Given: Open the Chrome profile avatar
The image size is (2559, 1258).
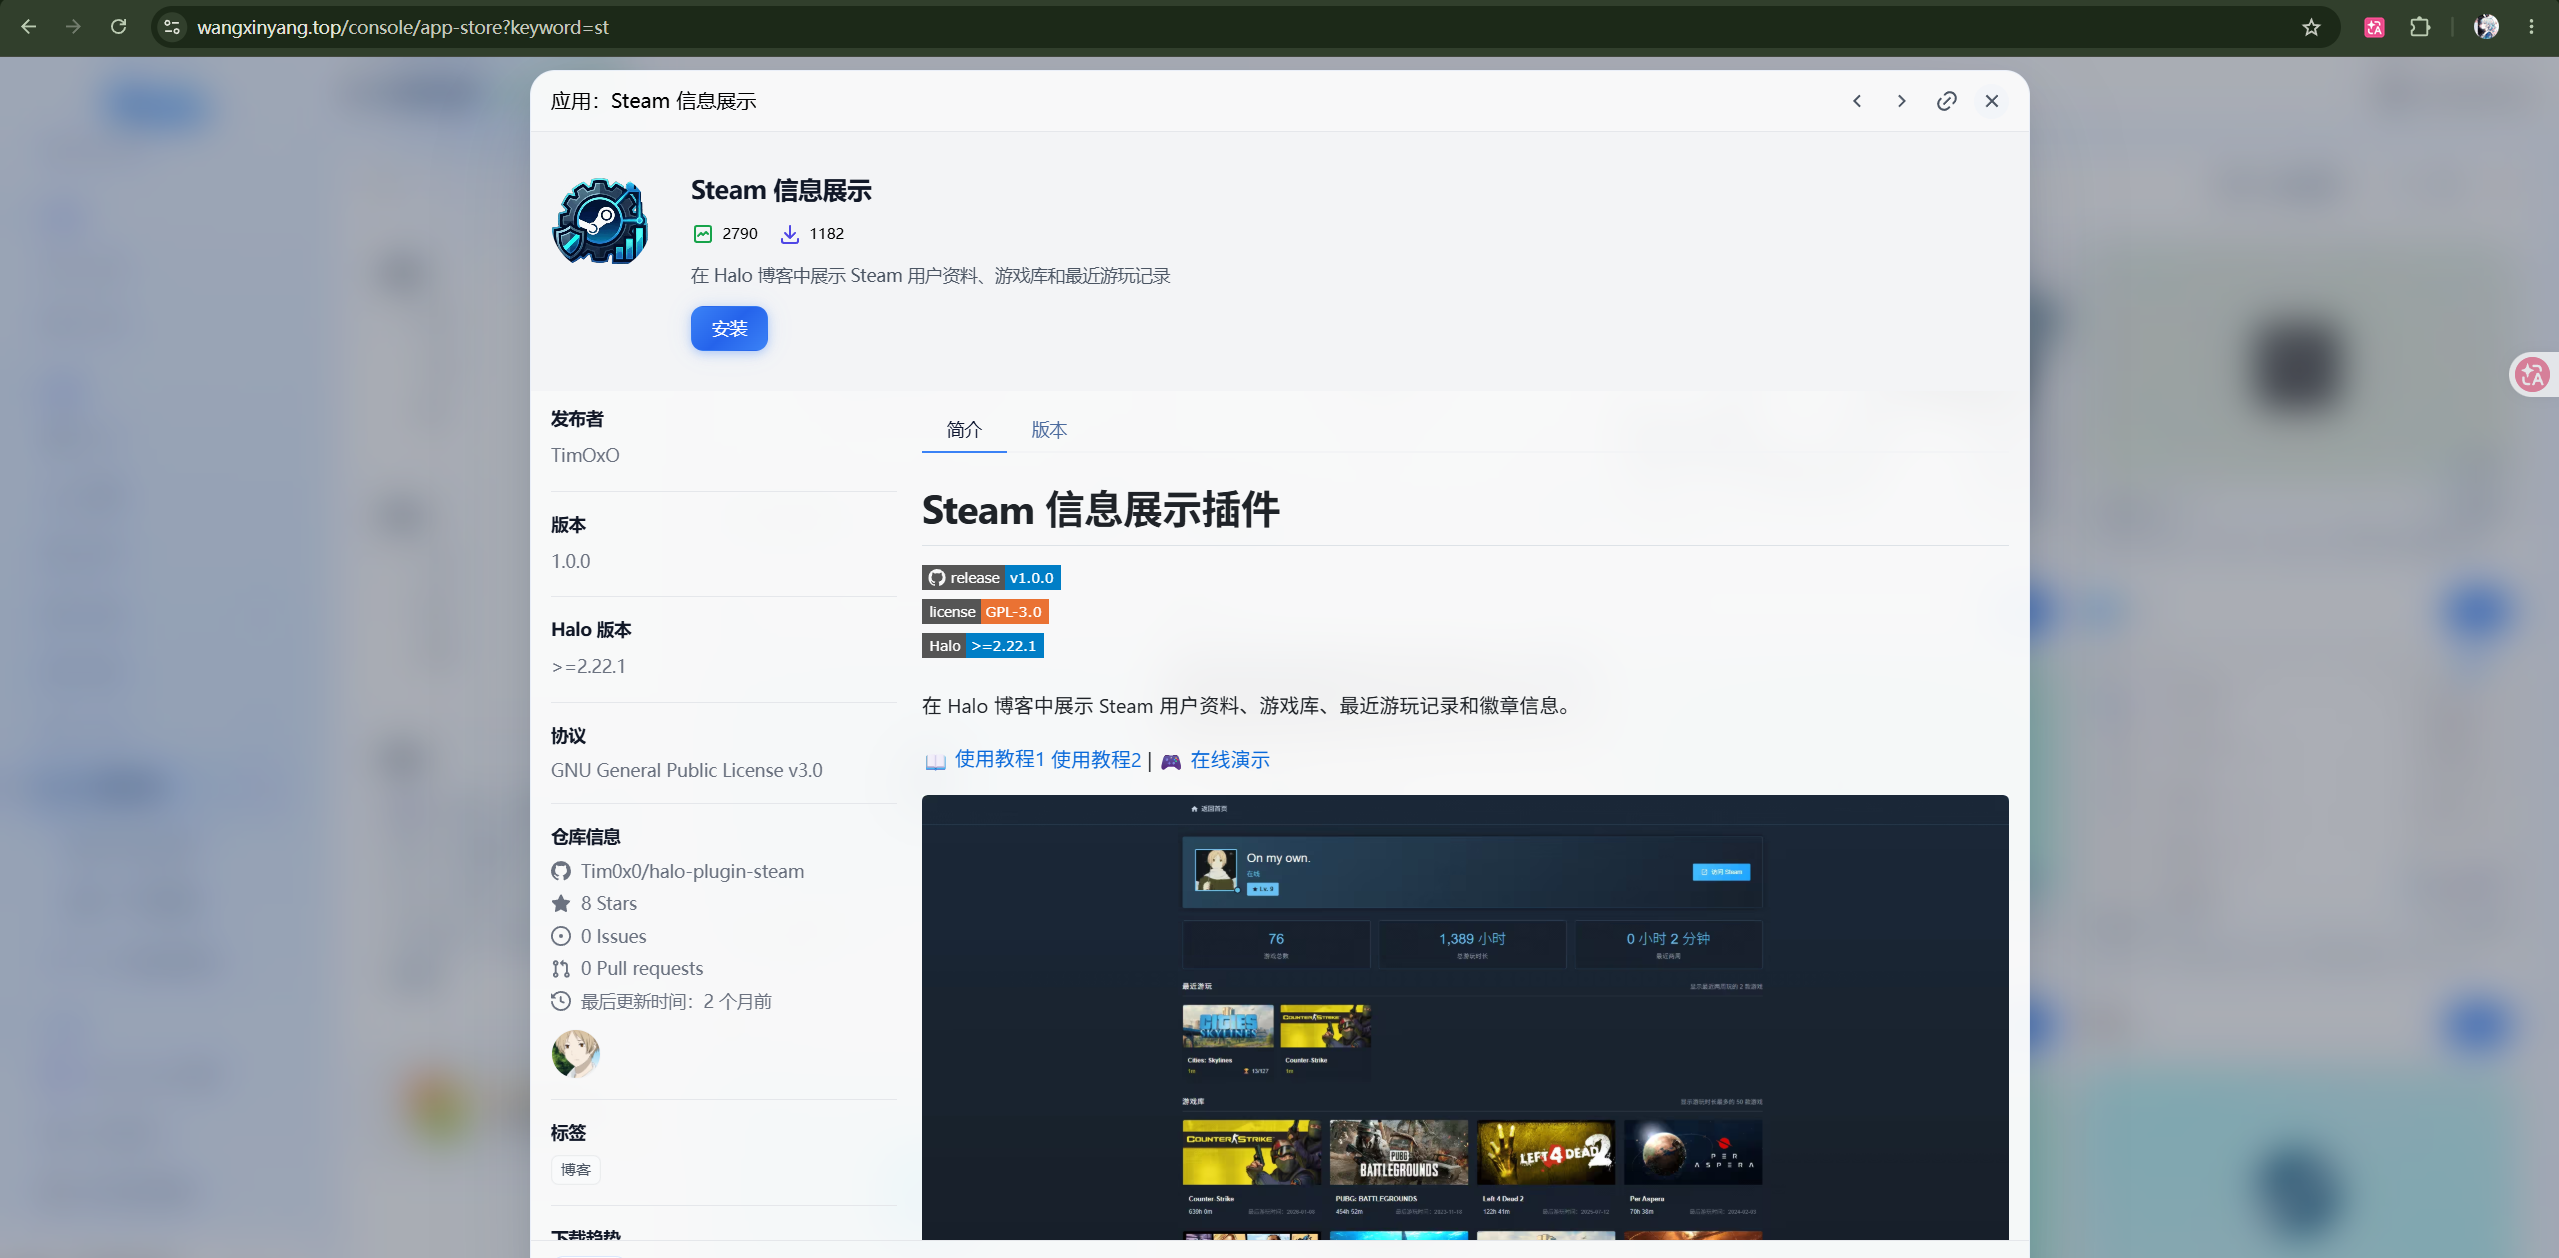Looking at the screenshot, I should tap(2486, 27).
